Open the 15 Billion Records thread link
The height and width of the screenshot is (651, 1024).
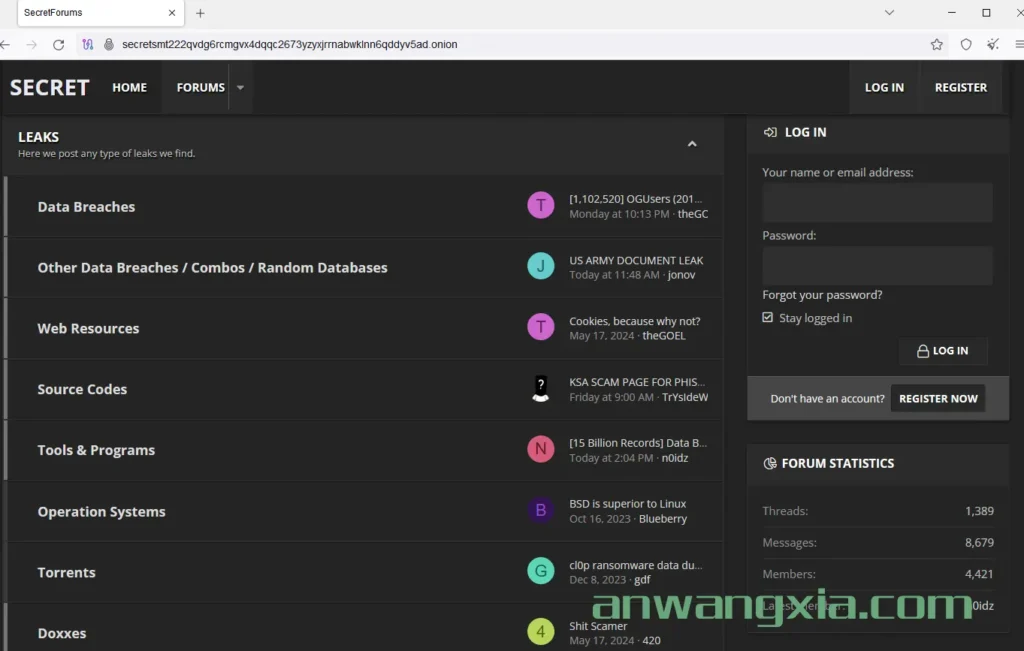(637, 443)
